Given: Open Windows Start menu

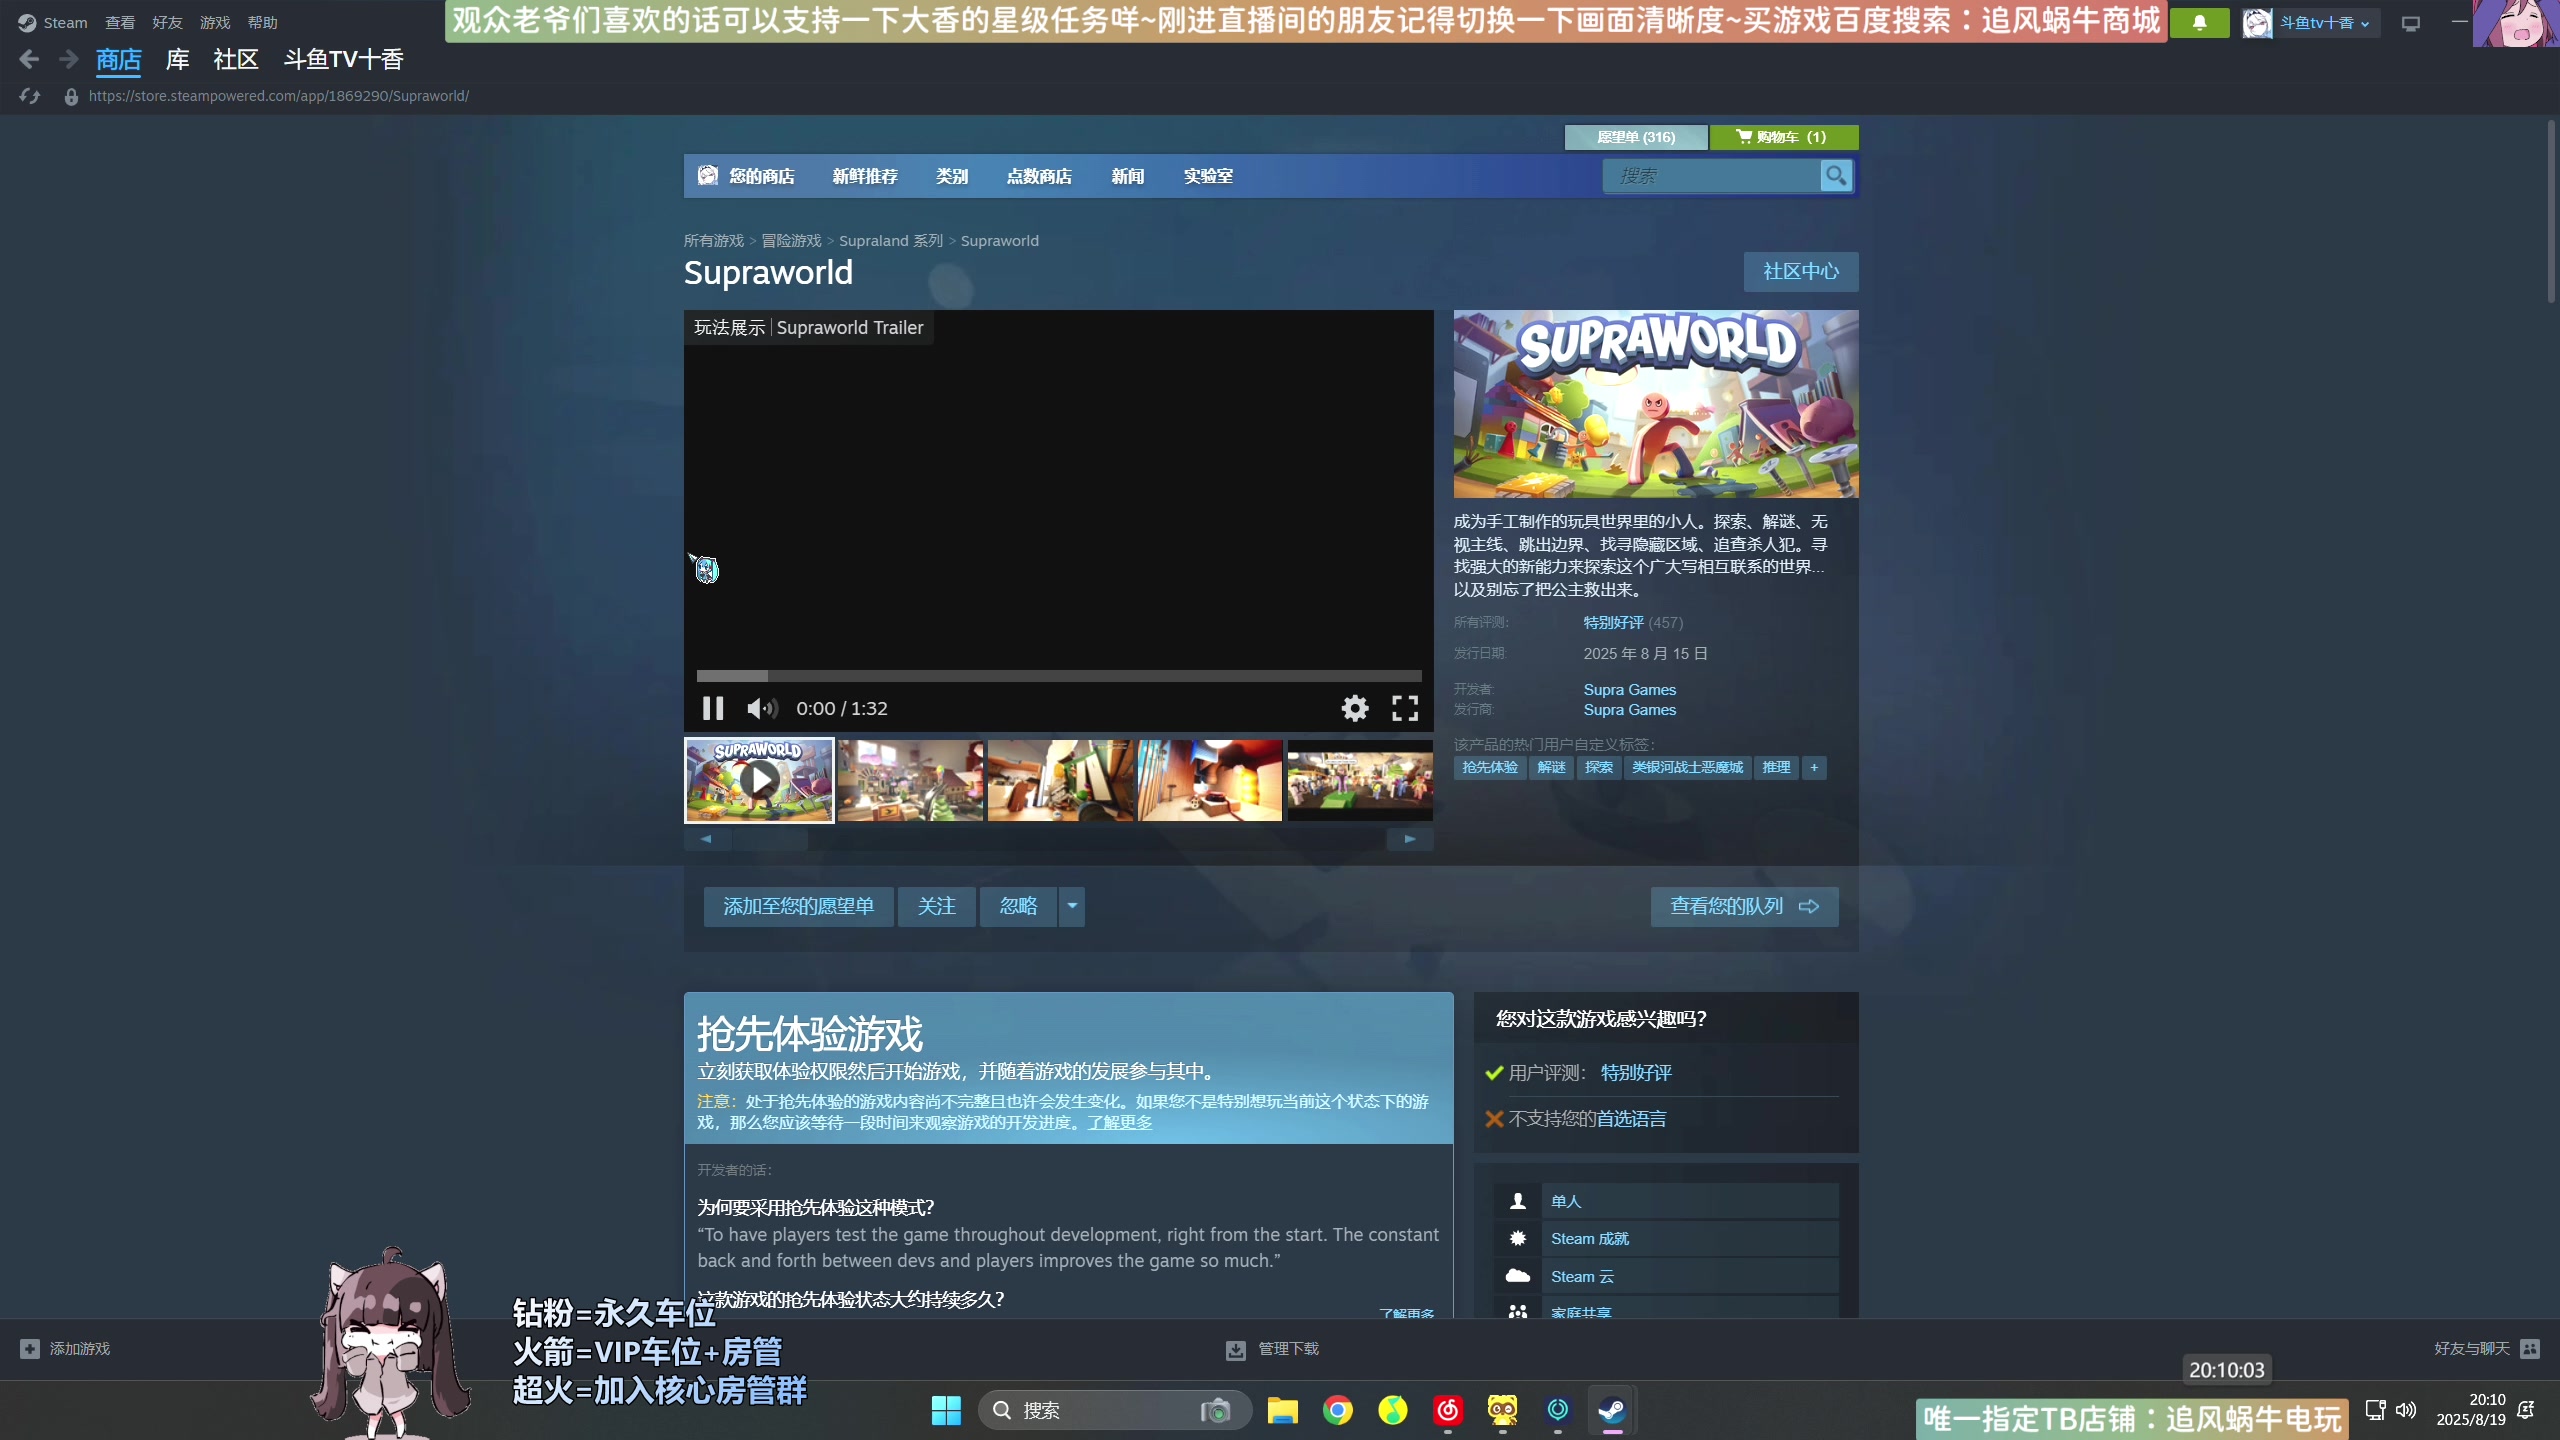Looking at the screenshot, I should [945, 1410].
